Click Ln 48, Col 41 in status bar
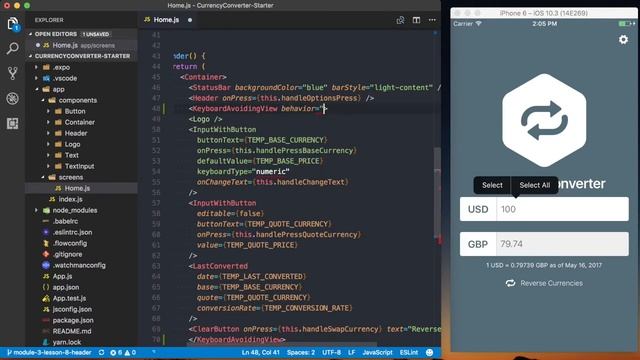Image resolution: width=640 pixels, height=360 pixels. tap(260, 352)
